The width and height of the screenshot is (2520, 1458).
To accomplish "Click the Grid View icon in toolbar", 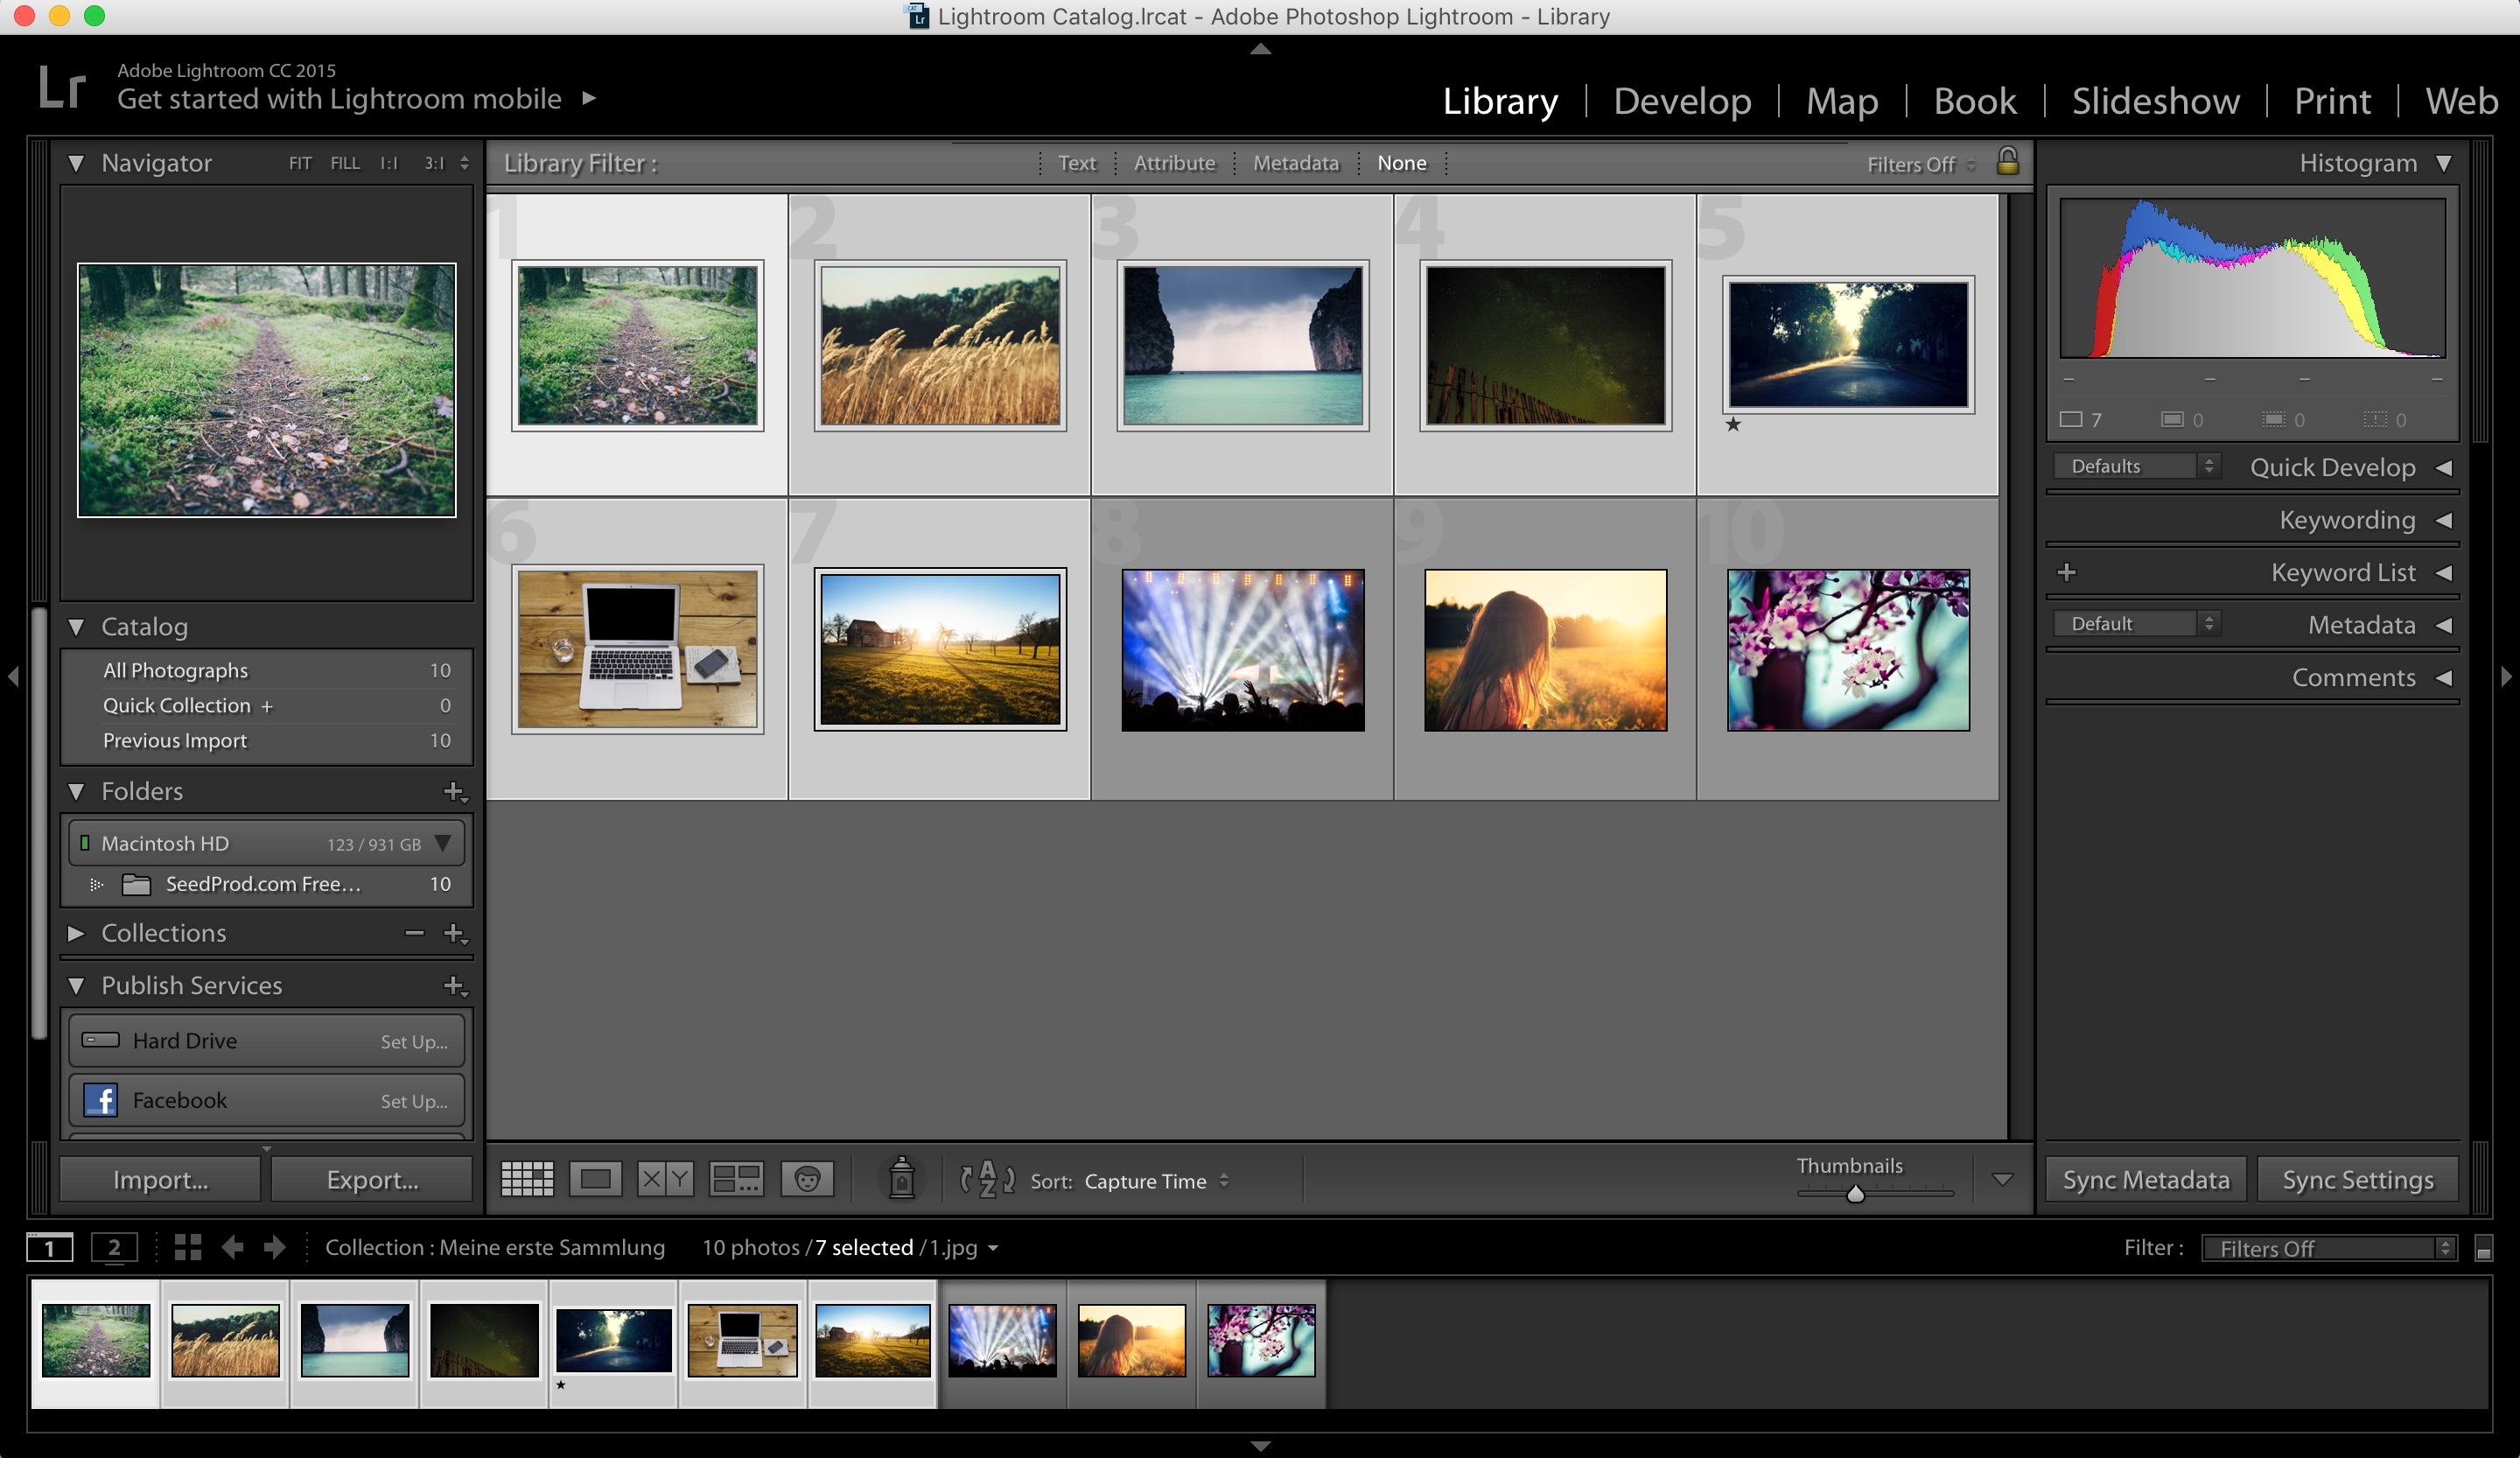I will pyautogui.click(x=524, y=1179).
